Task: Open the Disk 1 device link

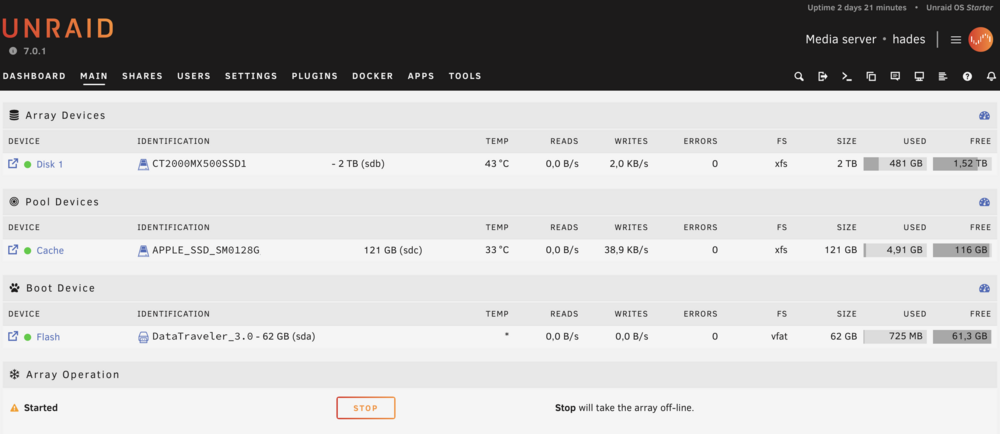Action: (x=50, y=164)
